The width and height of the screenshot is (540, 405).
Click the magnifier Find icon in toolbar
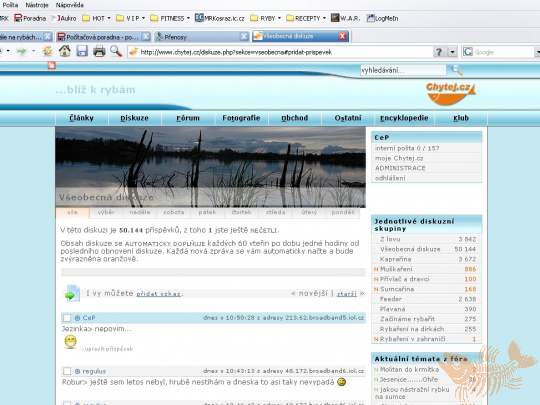[x=116, y=52]
